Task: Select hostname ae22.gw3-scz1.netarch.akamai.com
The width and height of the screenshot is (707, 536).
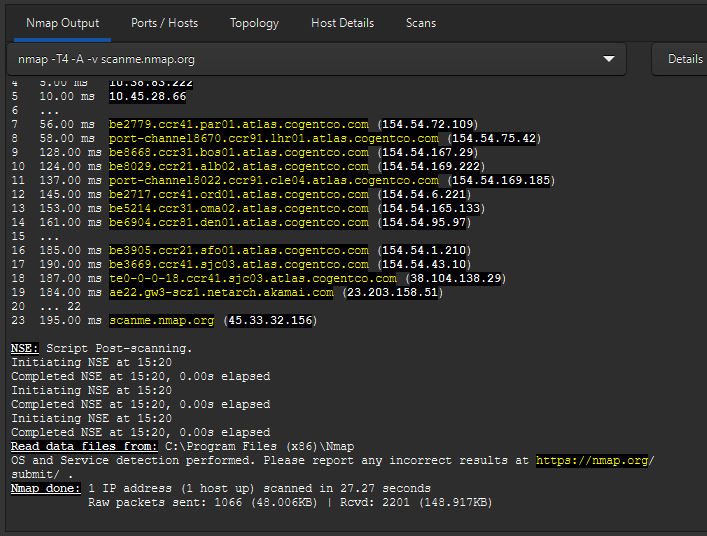Action: pos(221,292)
